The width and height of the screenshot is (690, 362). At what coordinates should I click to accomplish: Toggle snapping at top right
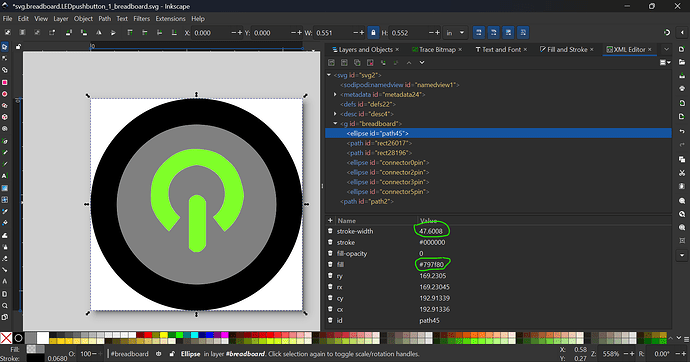(x=667, y=33)
